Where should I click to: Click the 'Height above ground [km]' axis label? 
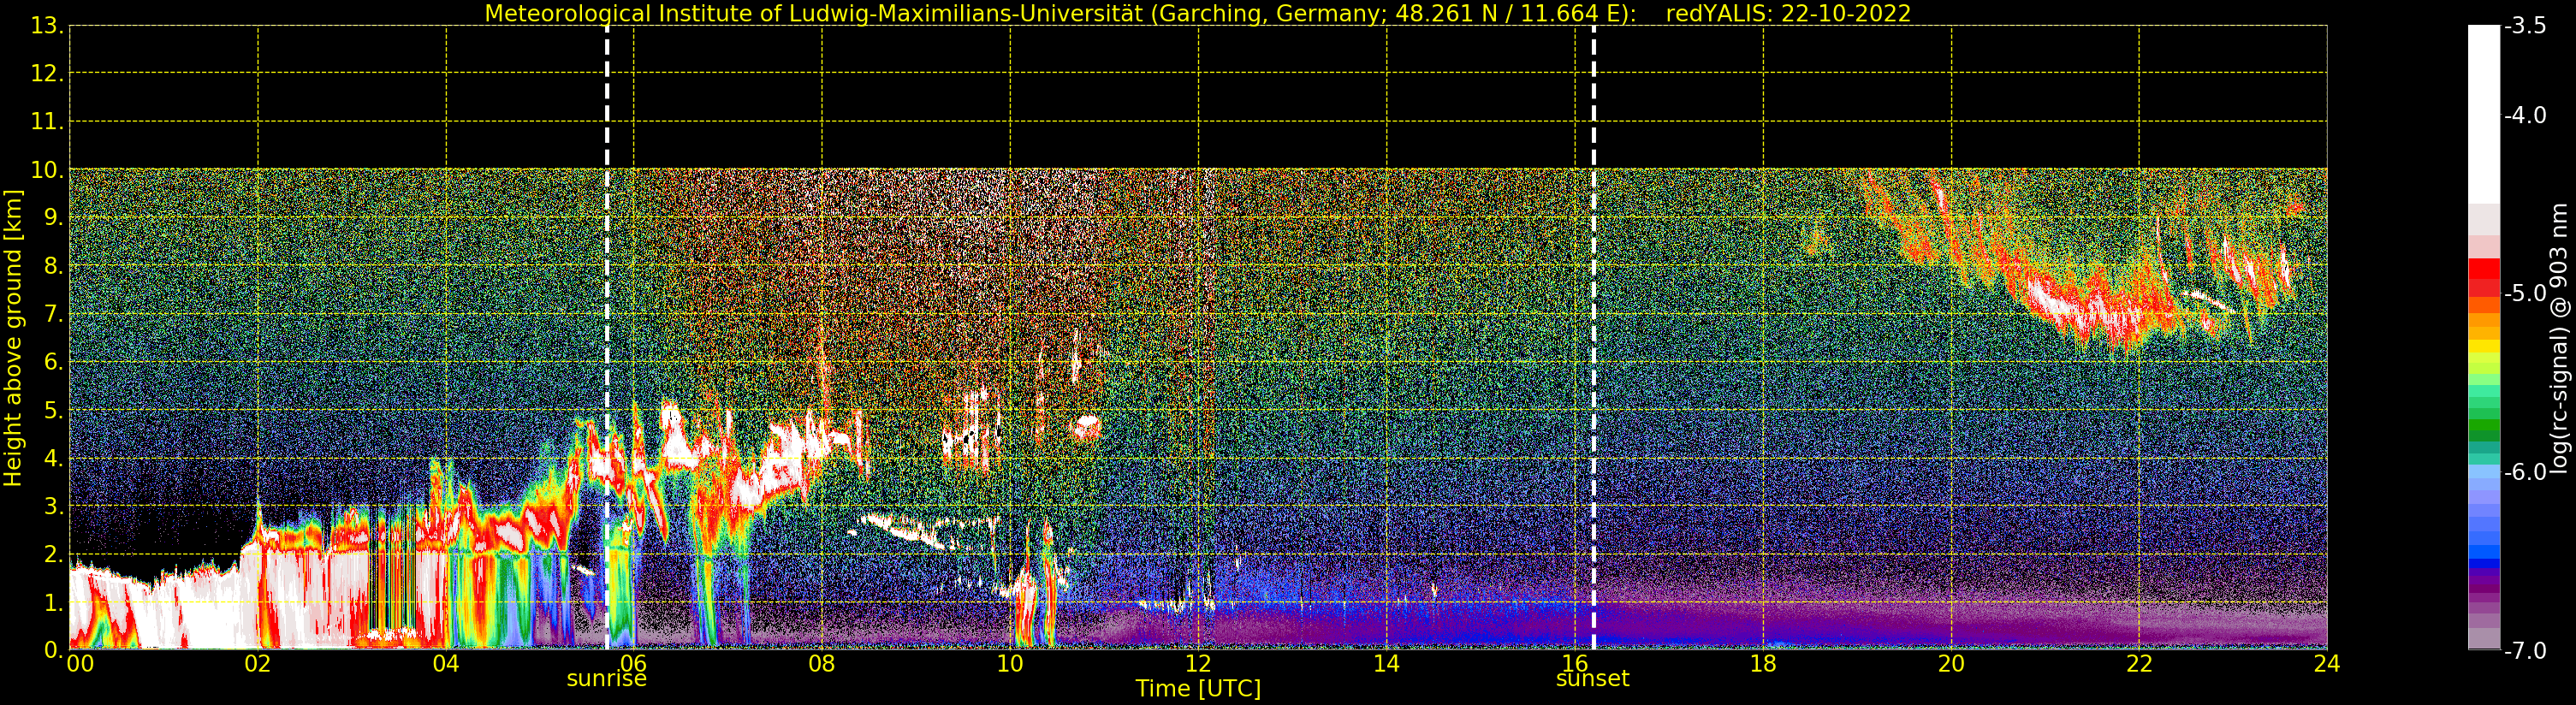click(13, 338)
